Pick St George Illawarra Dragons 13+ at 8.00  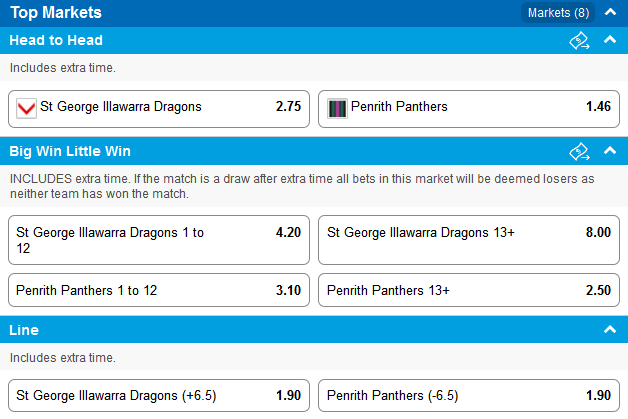(x=469, y=240)
